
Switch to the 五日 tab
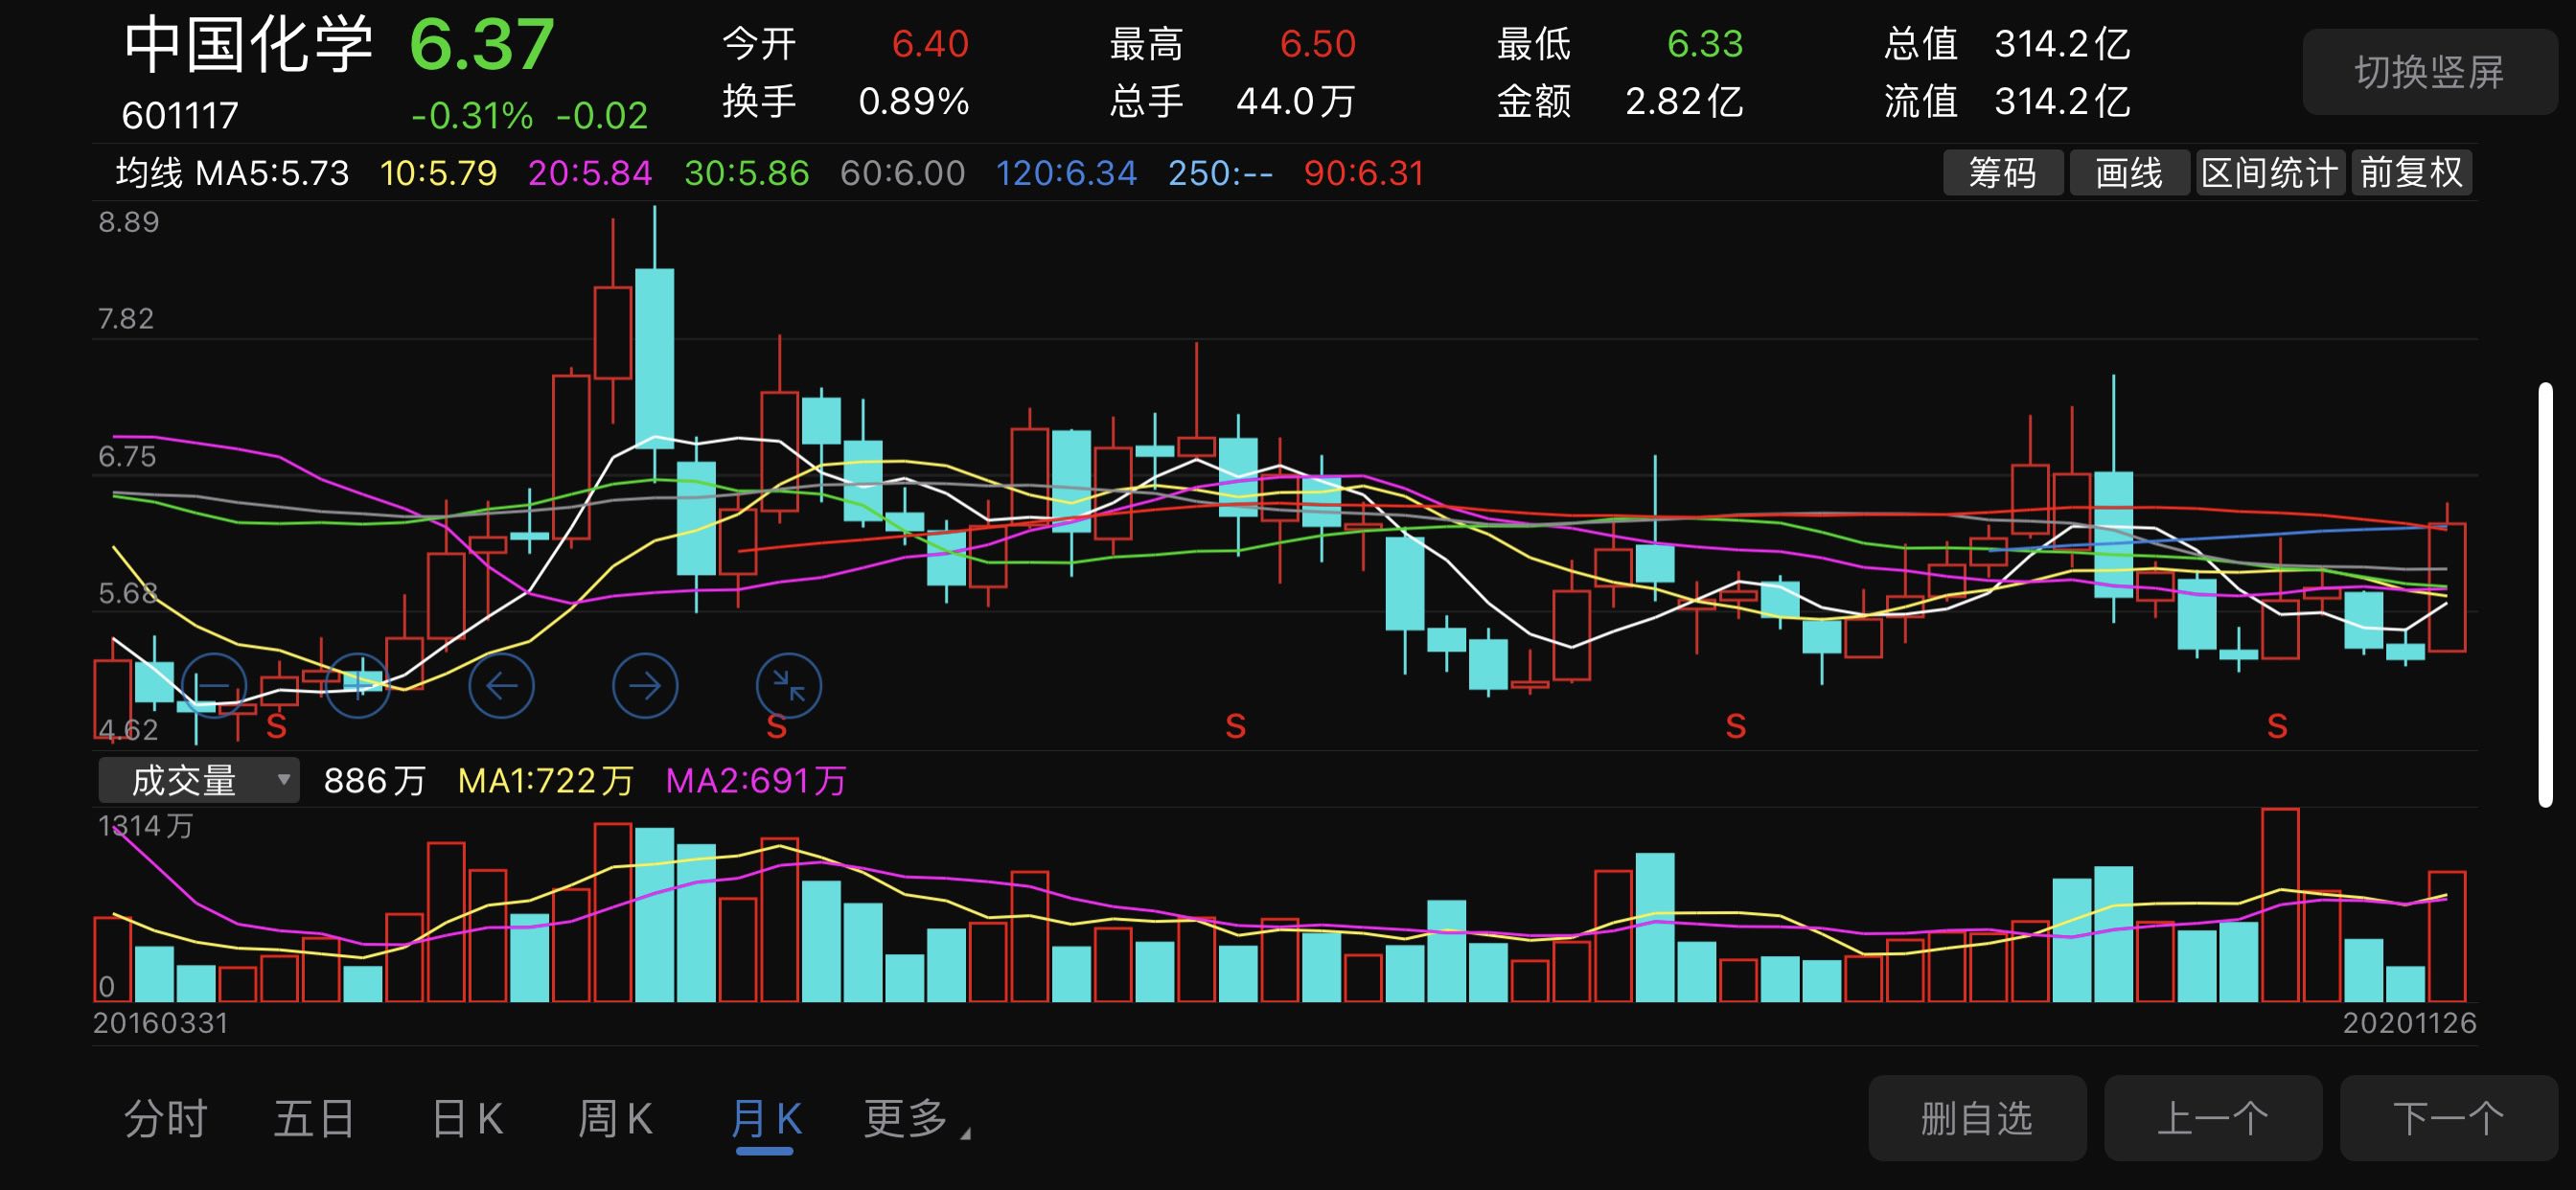(314, 1118)
